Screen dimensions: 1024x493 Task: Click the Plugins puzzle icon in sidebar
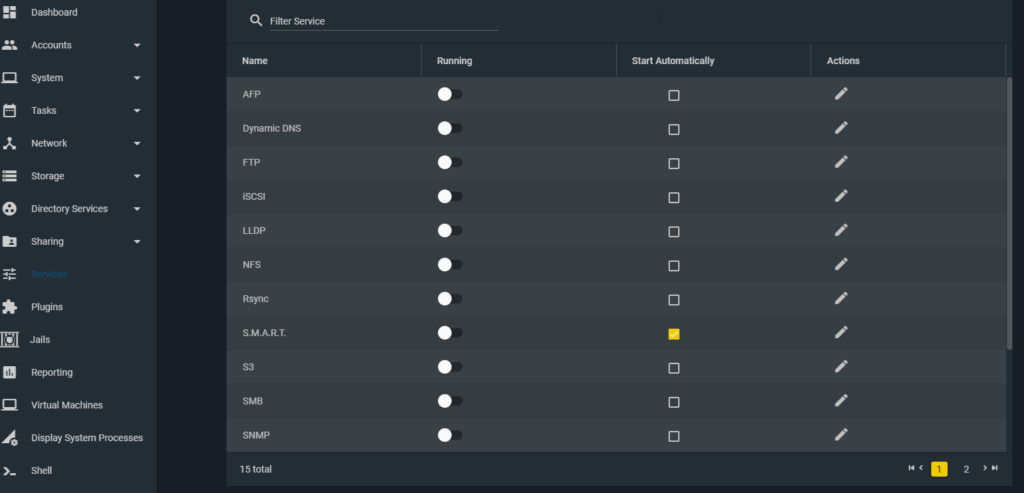click(x=10, y=307)
